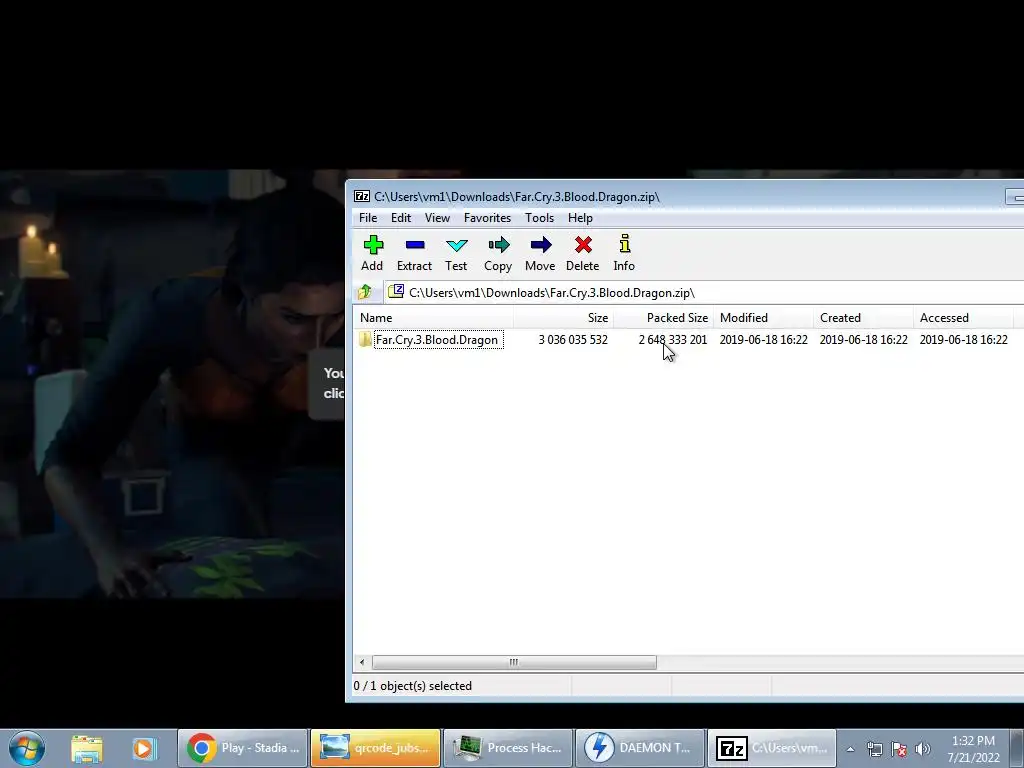Sort by the Modified column header

pos(763,318)
